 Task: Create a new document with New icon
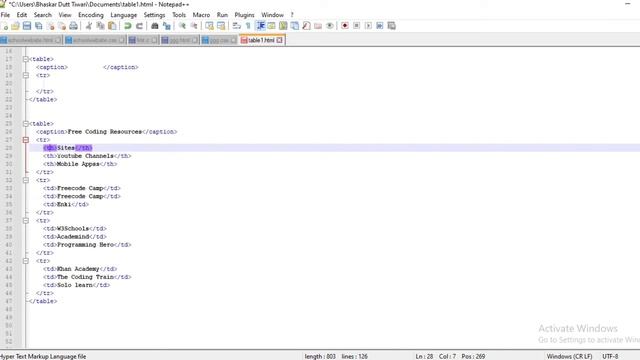(5, 26)
